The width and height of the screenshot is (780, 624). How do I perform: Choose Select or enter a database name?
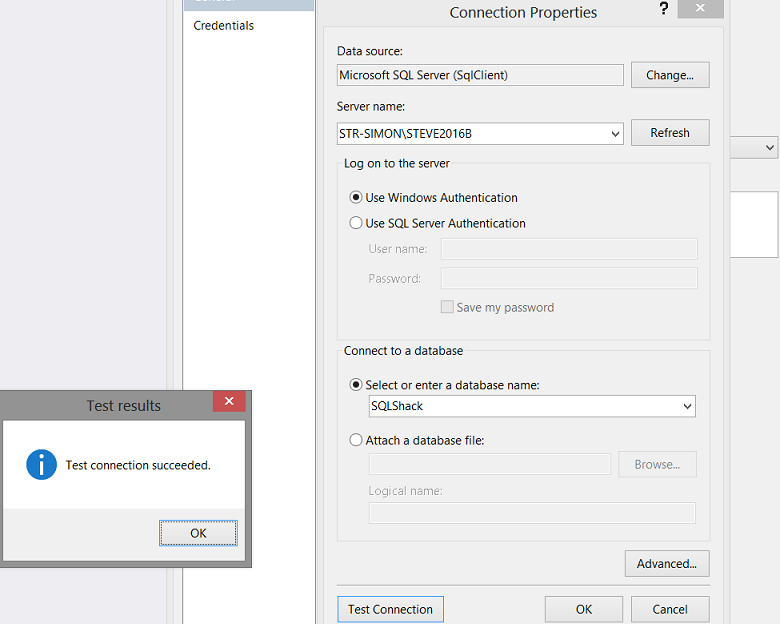356,385
